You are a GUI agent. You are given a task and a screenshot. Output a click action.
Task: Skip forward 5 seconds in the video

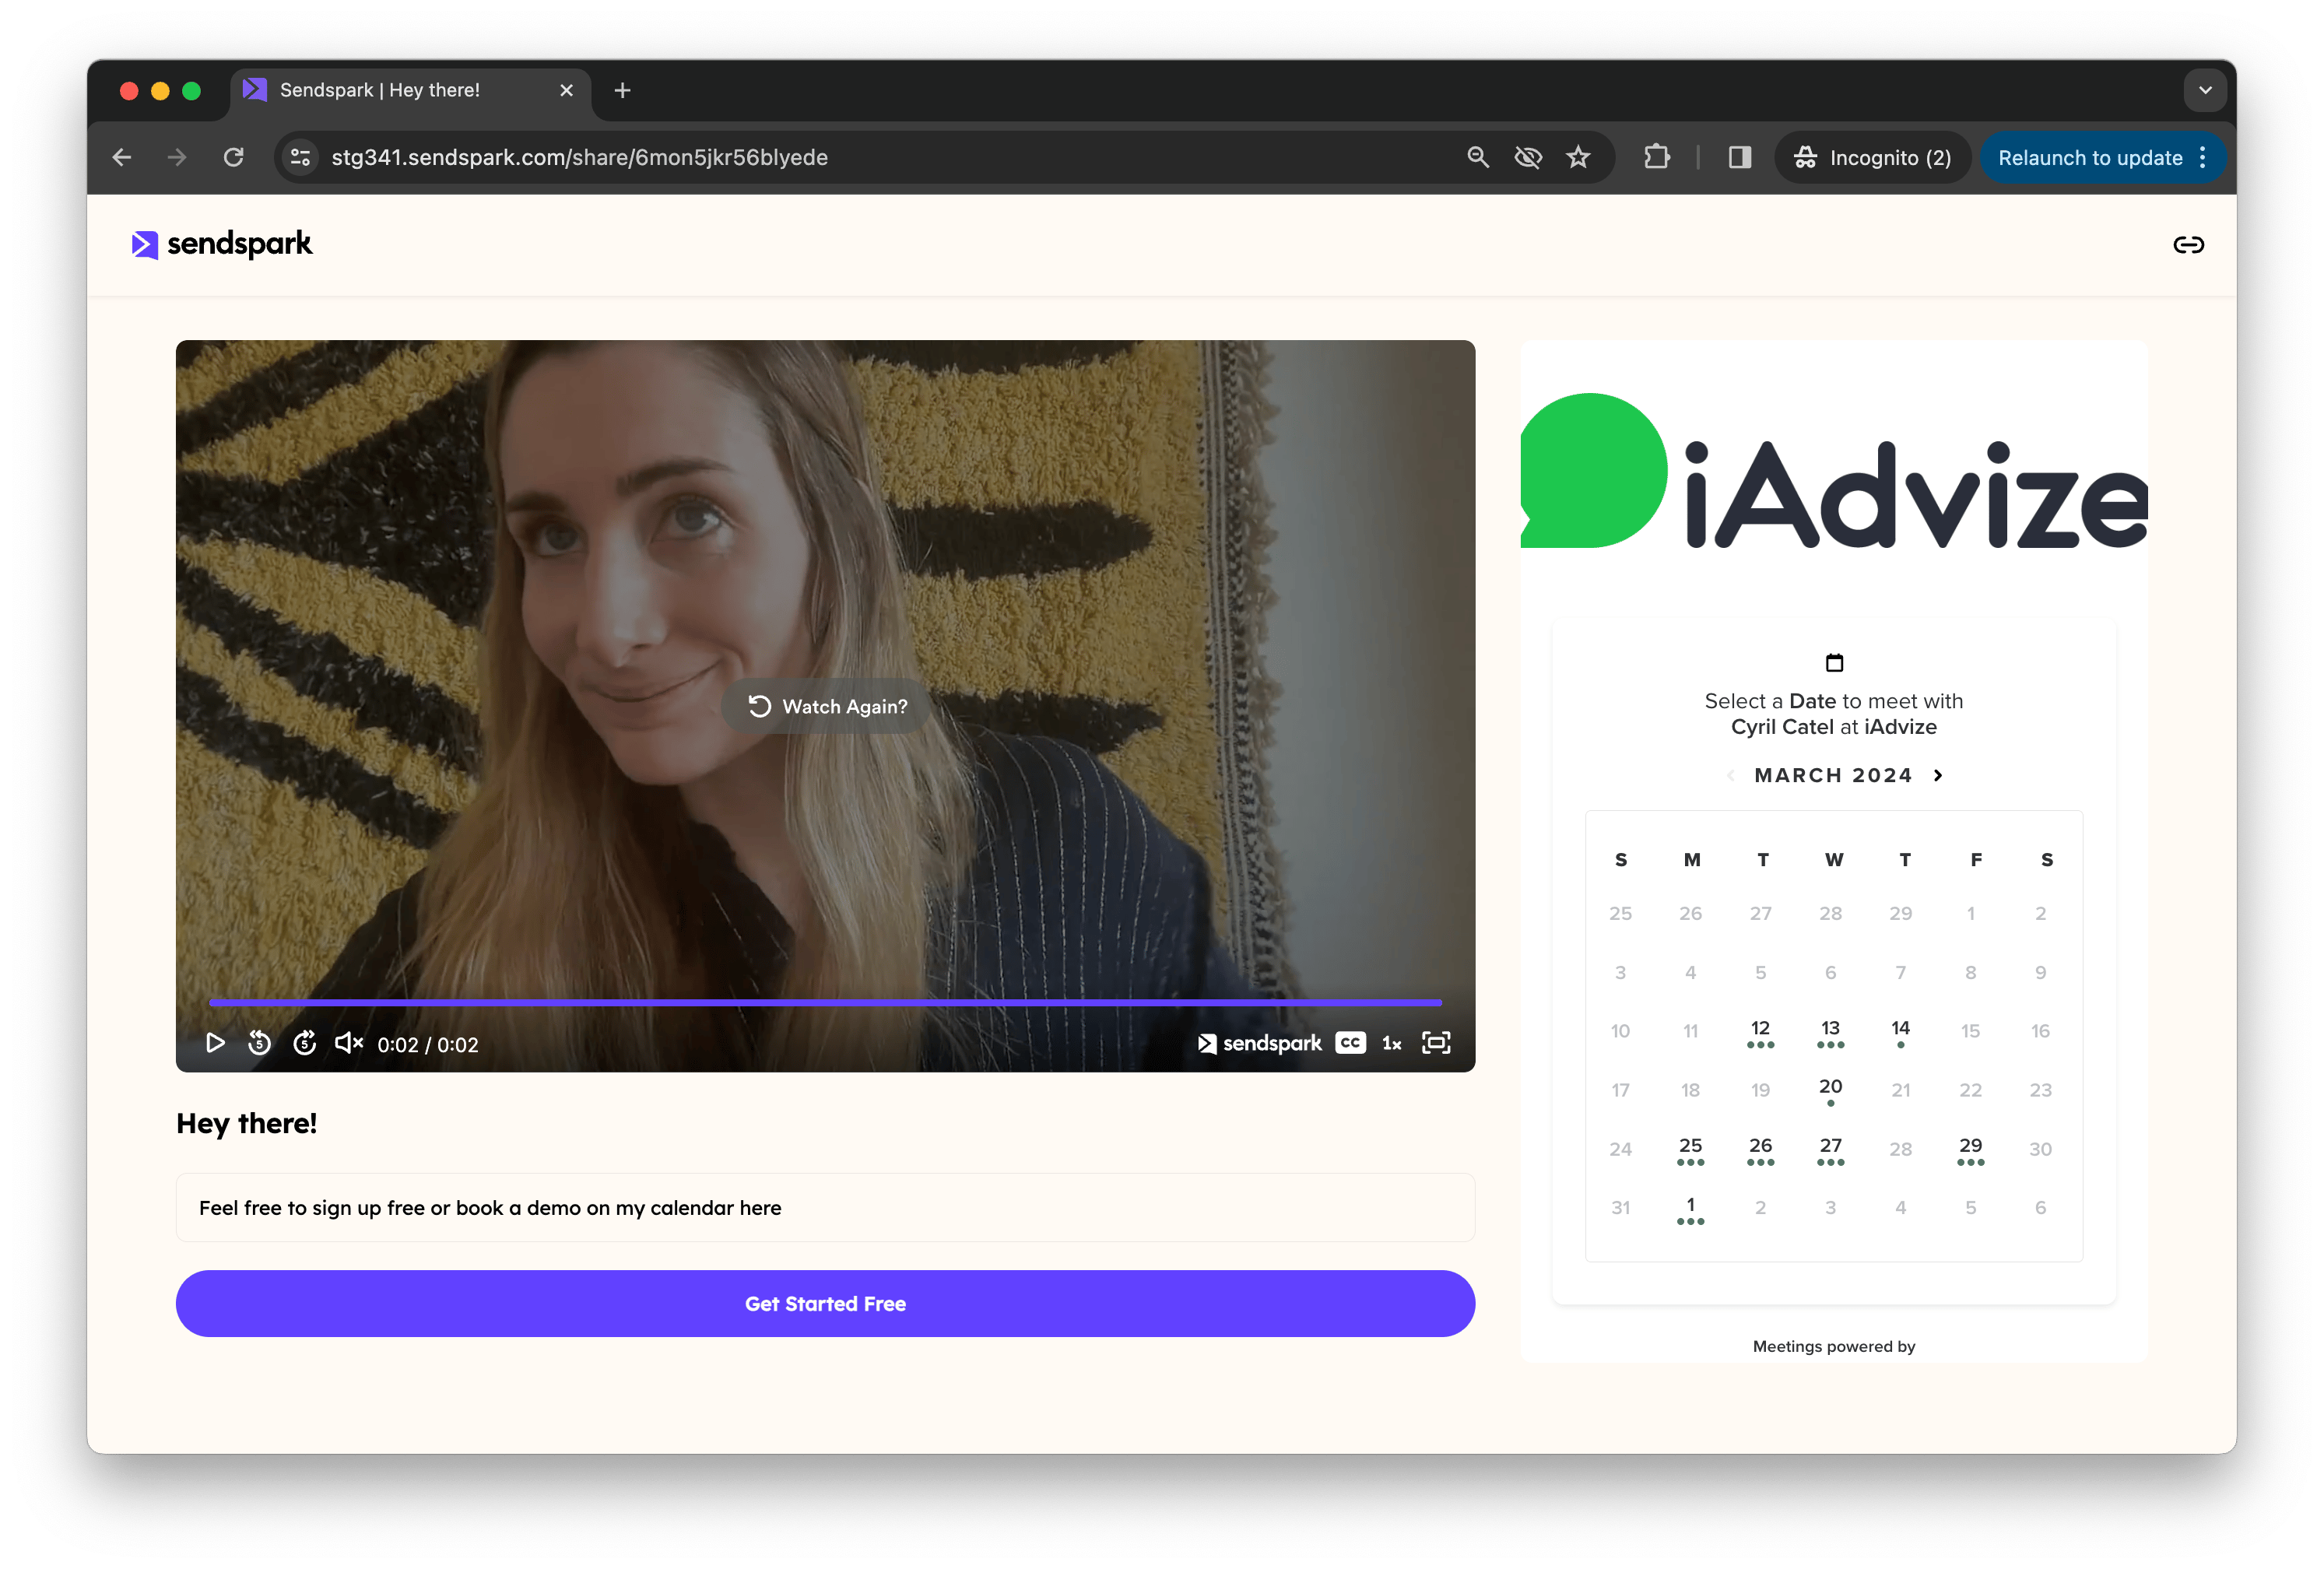(x=305, y=1043)
